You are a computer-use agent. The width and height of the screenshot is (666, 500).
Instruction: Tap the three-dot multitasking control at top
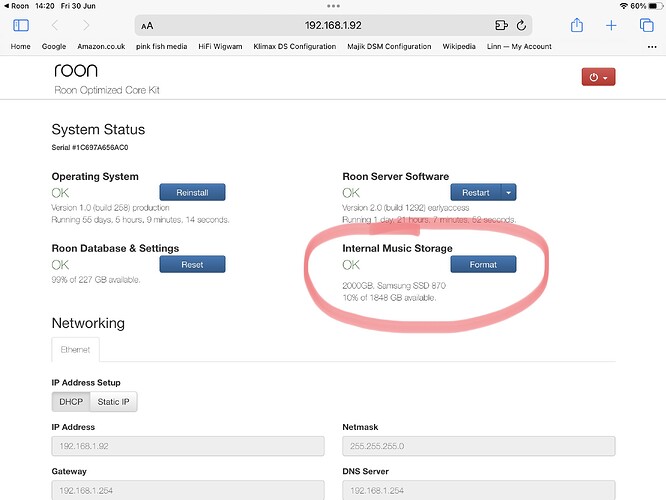pos(333,6)
